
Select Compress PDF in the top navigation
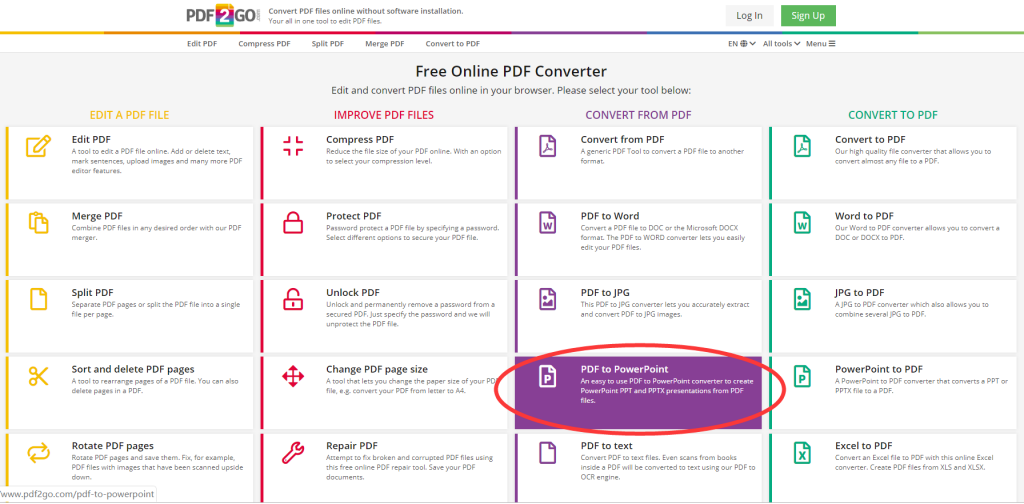[x=264, y=44]
